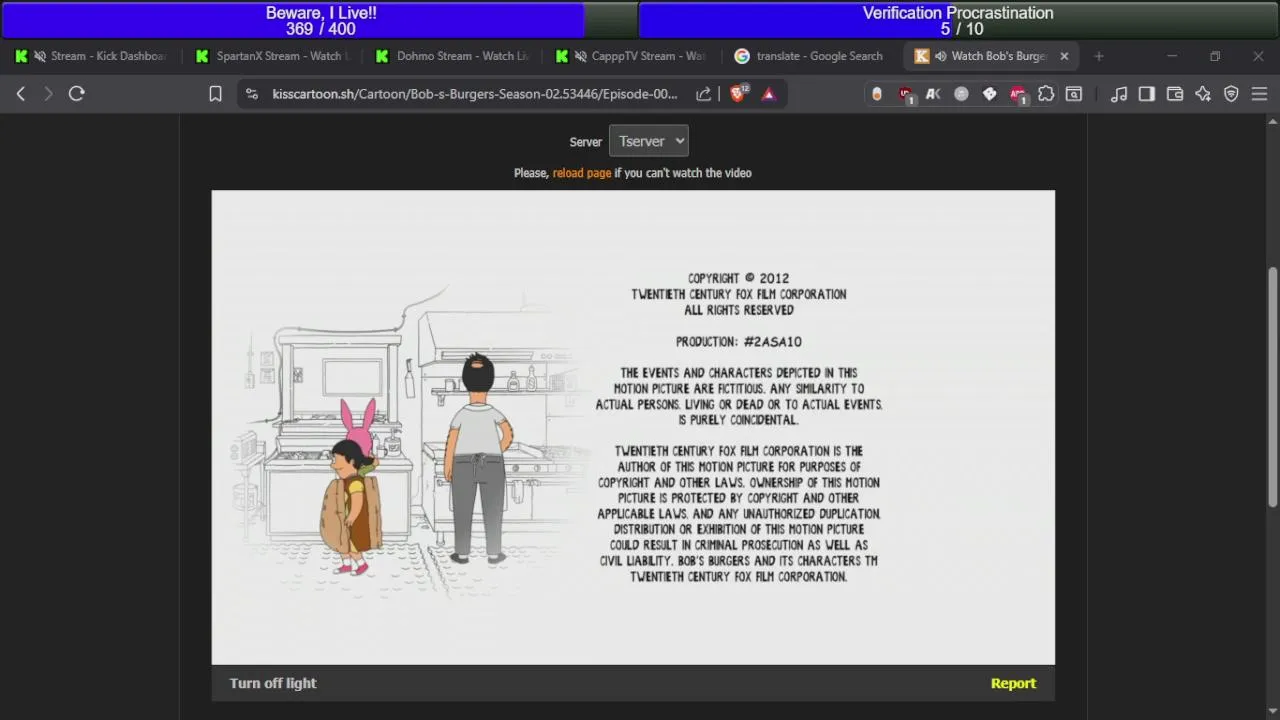
Task: Click the forward navigation arrow
Action: 48,93
